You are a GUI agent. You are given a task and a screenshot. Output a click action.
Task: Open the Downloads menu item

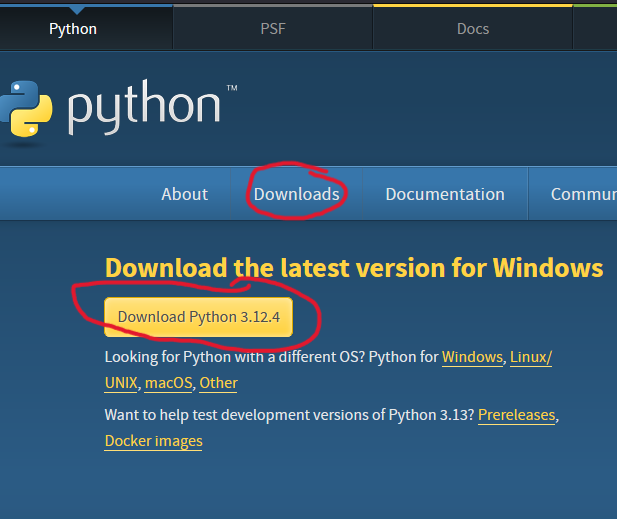[296, 194]
